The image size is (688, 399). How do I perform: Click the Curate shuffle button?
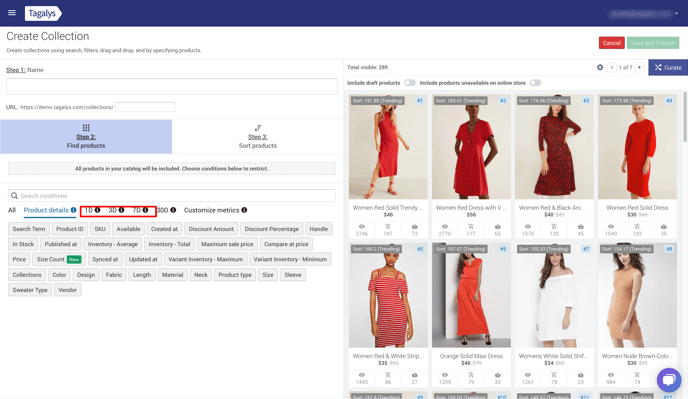click(x=668, y=67)
